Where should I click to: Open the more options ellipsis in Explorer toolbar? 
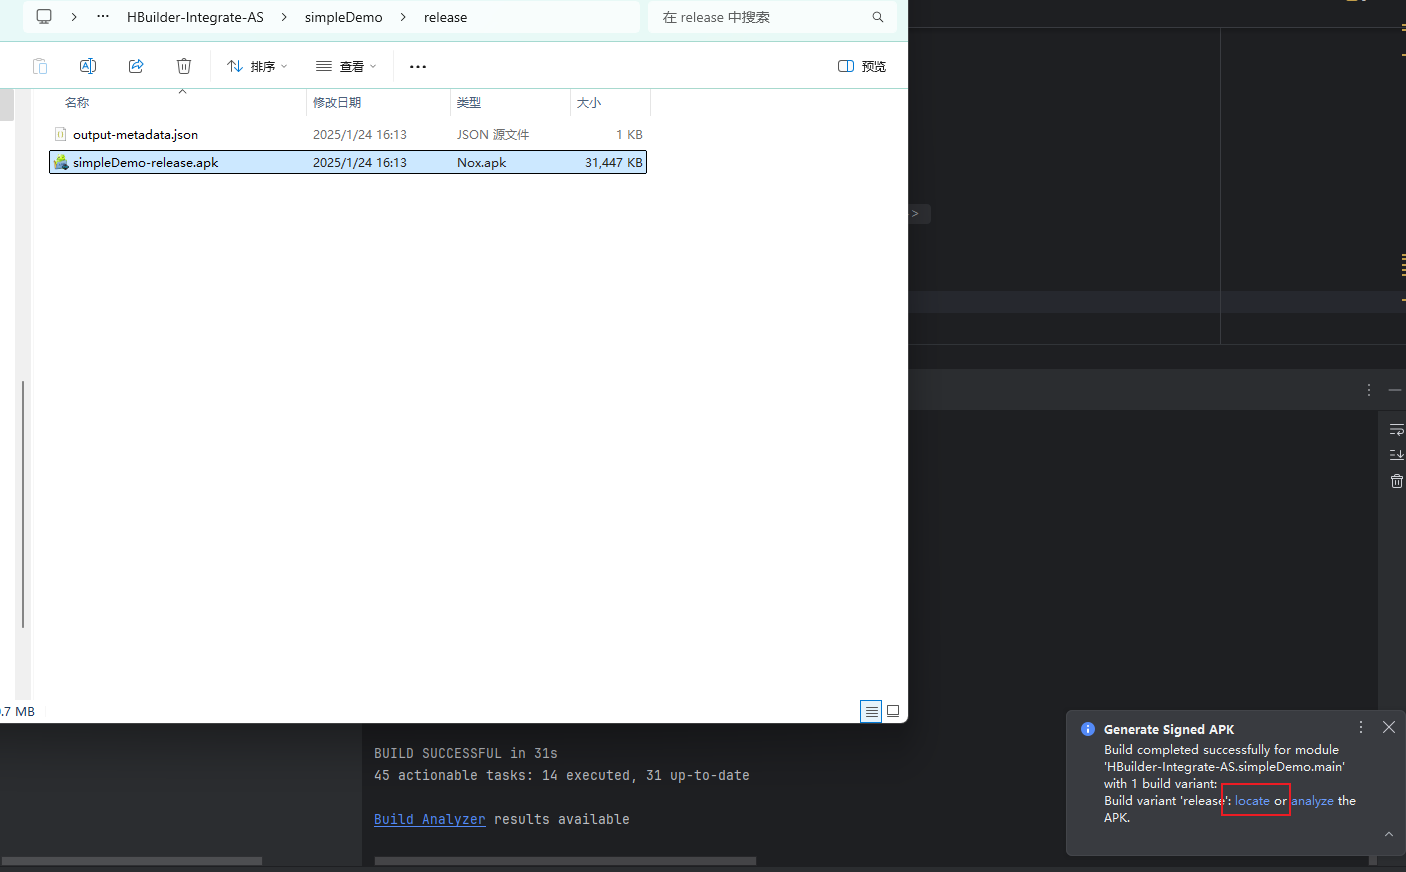[418, 66]
